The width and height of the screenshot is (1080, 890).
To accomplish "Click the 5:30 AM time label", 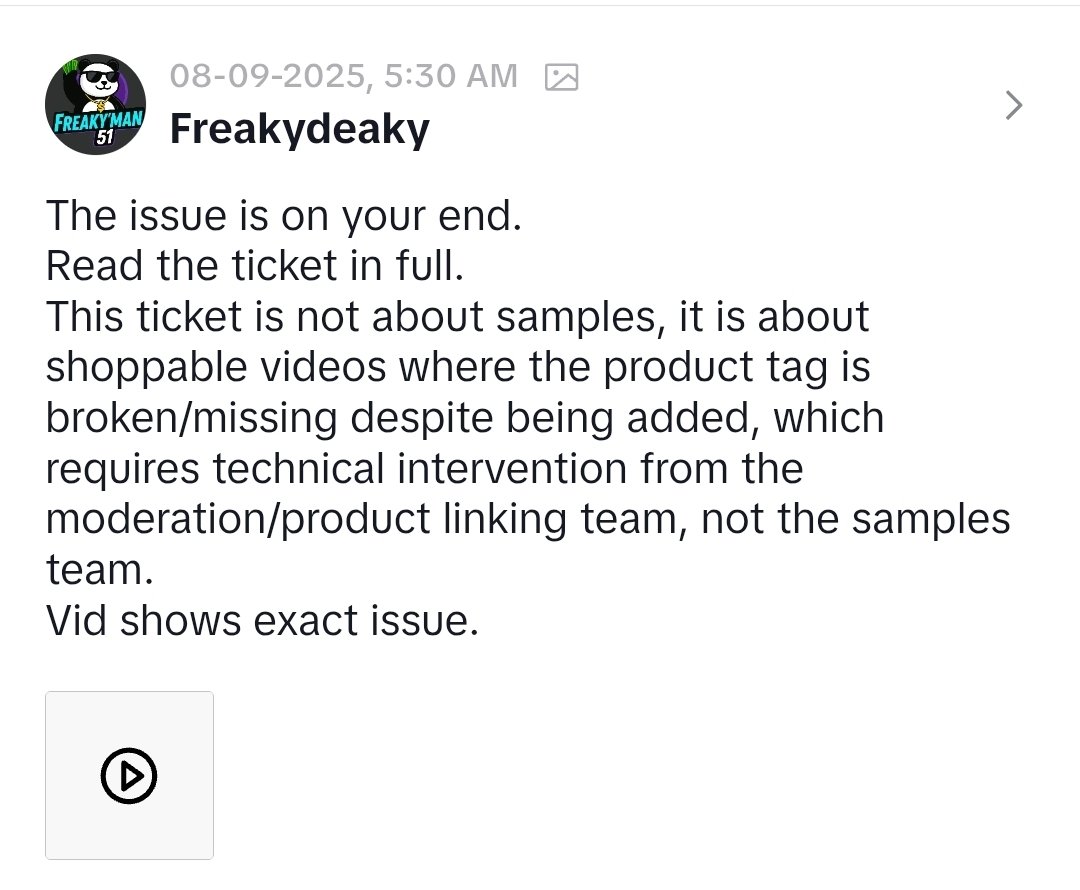I will pos(450,76).
